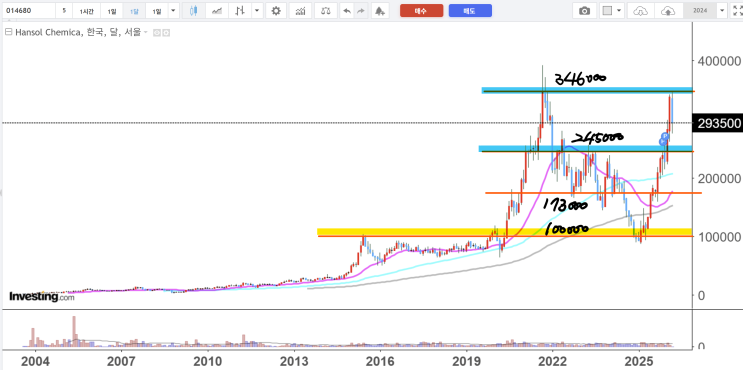Screen dimensions: 743x370
Task: Toggle the legend visibility eye icon
Action: coord(158,33)
